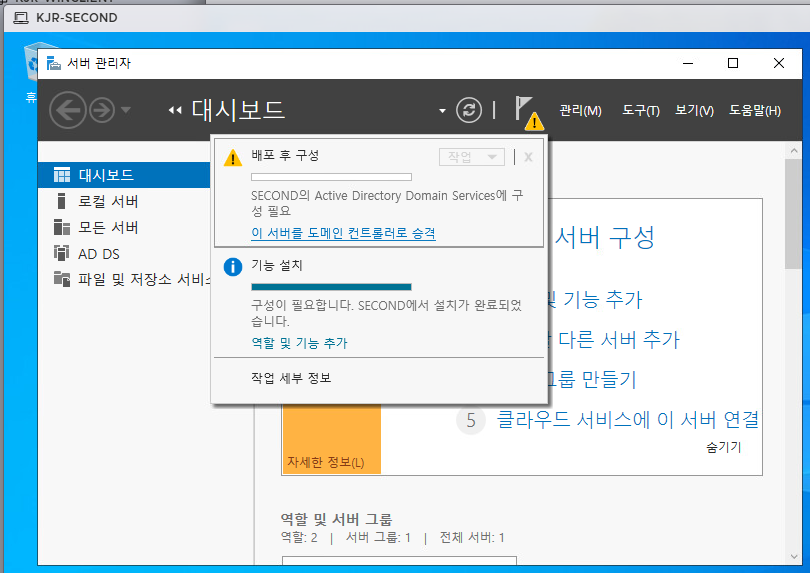810x573 pixels.
Task: Click the completed progress bar under 기능 설치
Action: pyautogui.click(x=331, y=287)
